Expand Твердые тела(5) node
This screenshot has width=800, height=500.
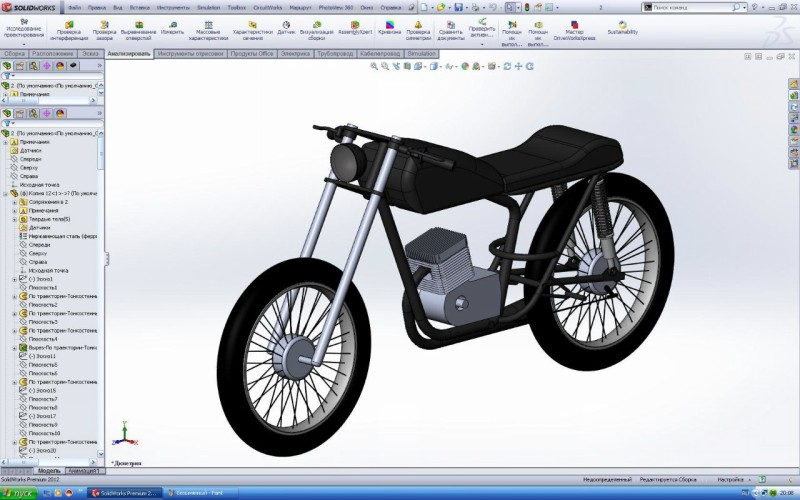click(x=14, y=219)
